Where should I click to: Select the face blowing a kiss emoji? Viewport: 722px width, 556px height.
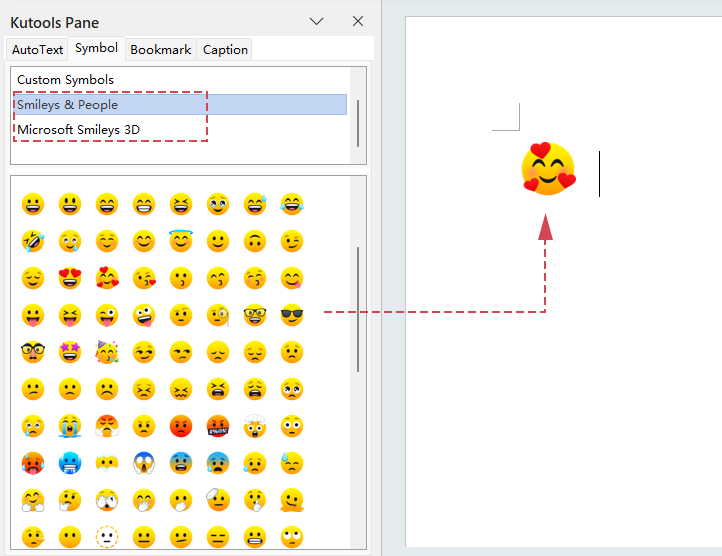point(144,278)
